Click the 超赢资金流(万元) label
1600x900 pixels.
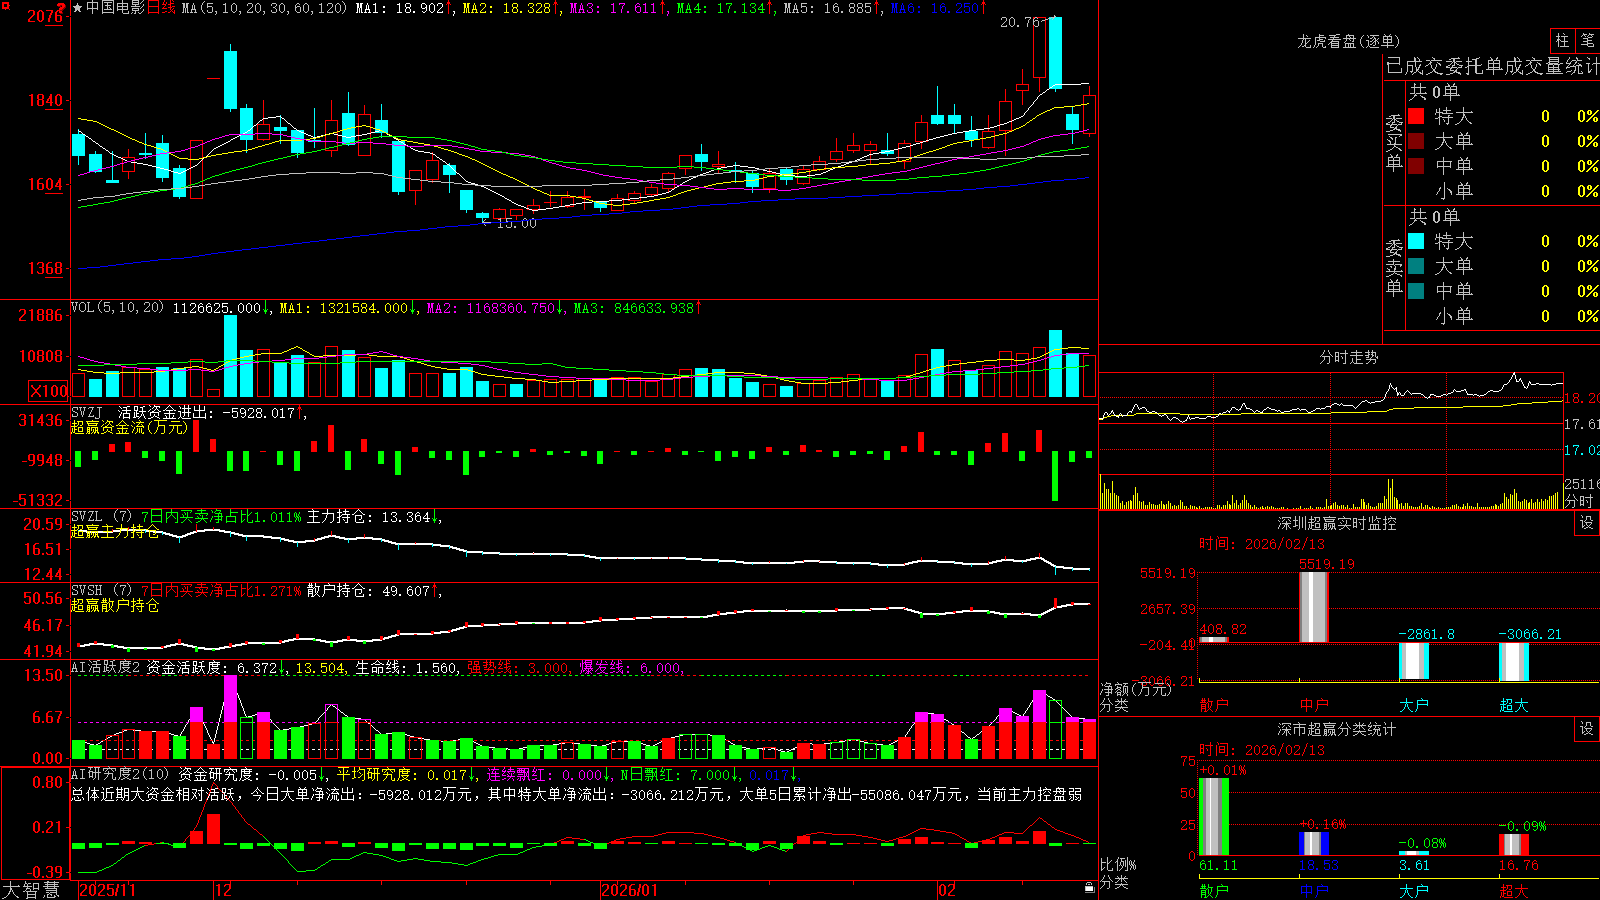(129, 427)
